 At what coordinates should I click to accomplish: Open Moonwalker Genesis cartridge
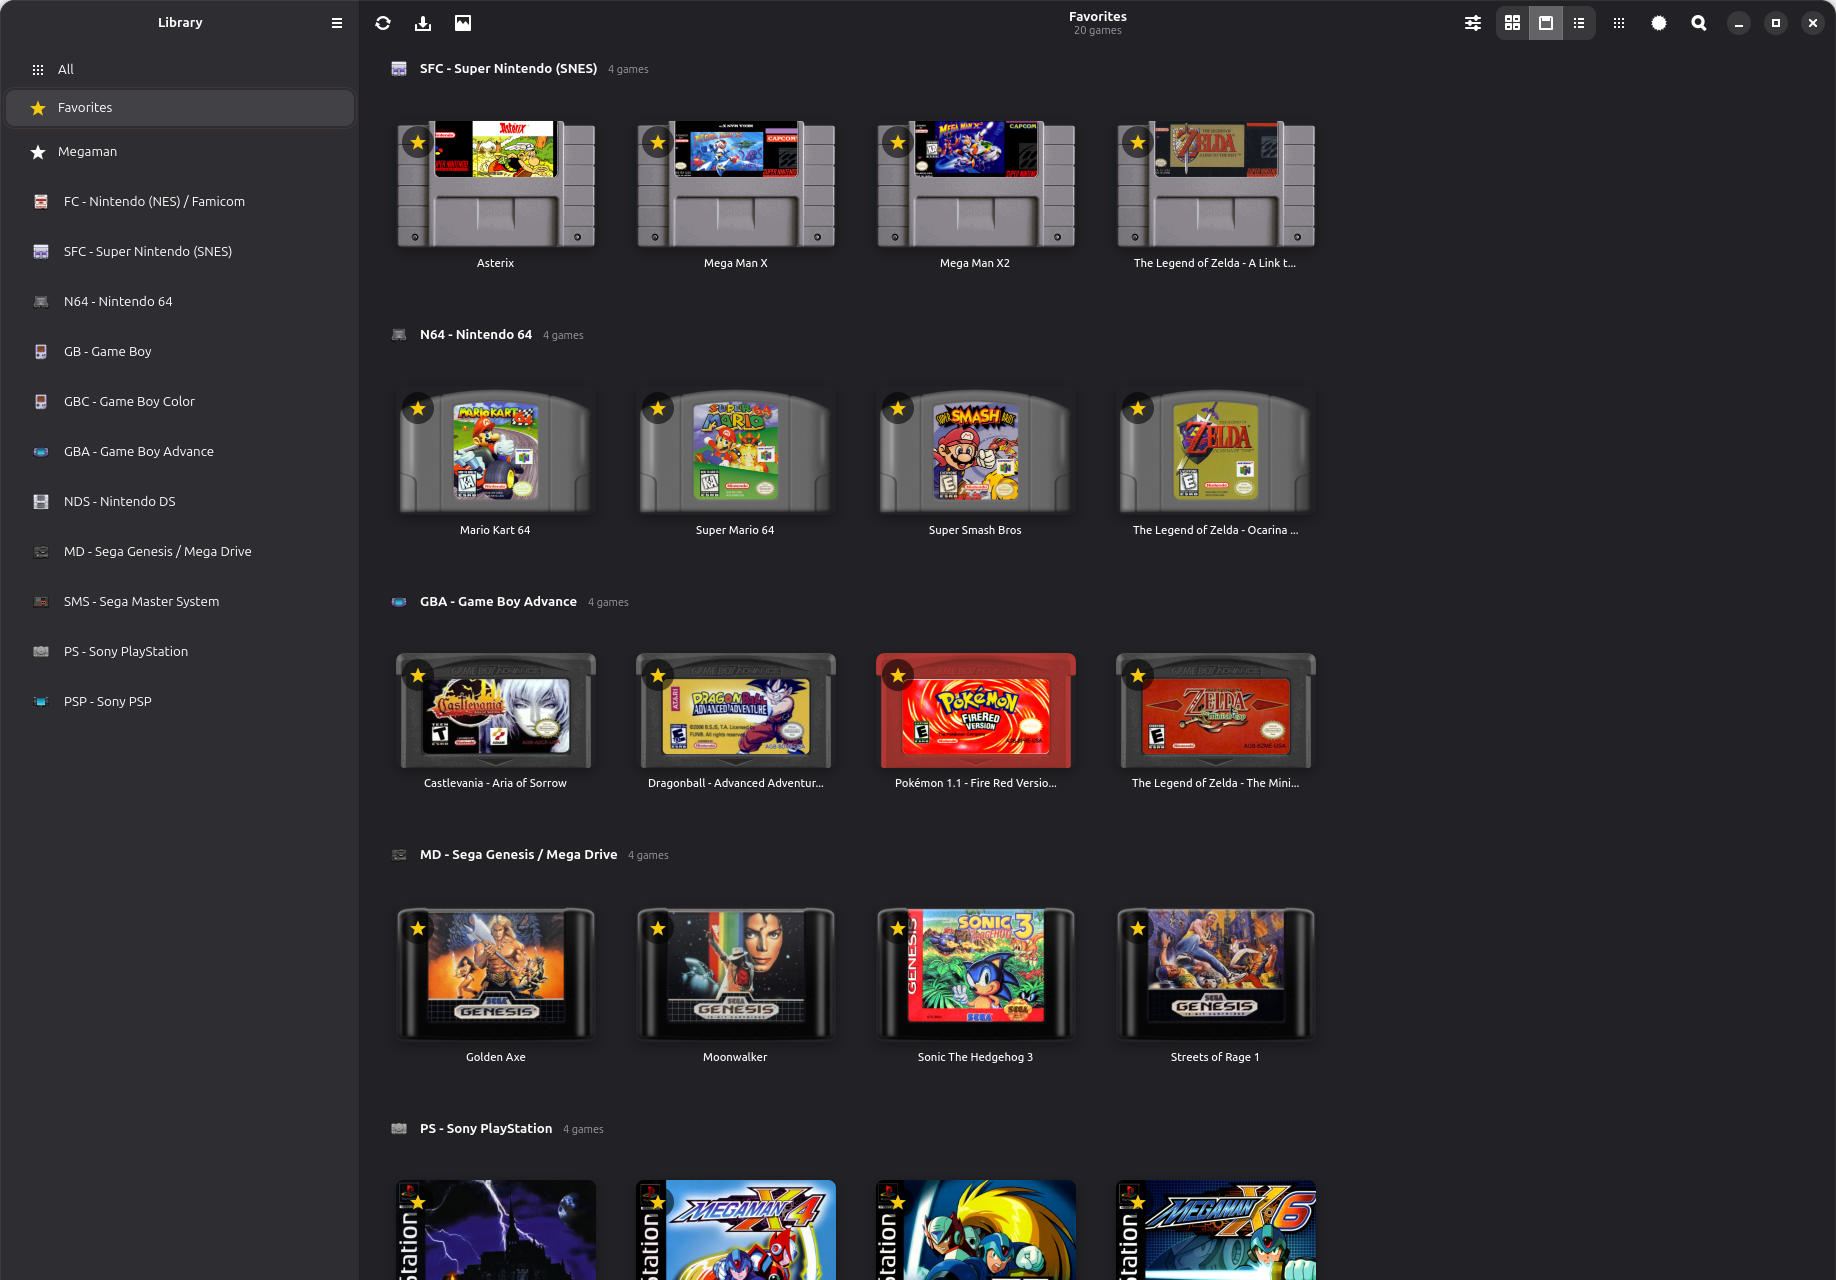[x=735, y=974]
